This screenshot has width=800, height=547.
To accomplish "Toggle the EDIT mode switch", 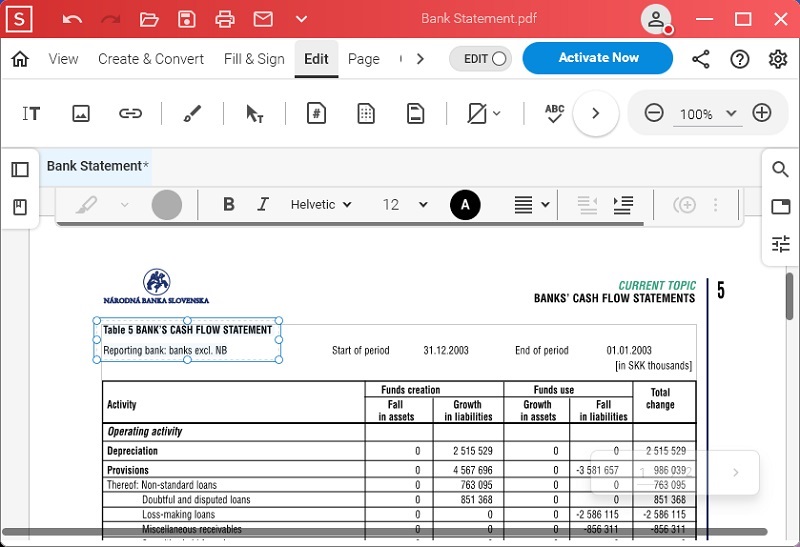I will point(481,59).
